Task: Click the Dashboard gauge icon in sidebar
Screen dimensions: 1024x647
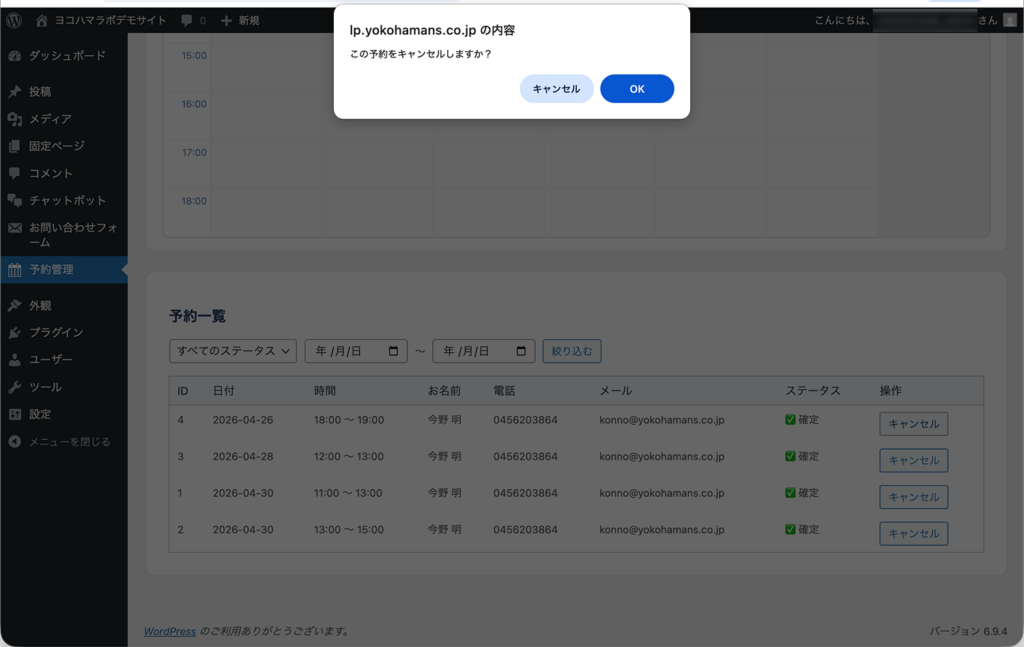Action: 15,56
